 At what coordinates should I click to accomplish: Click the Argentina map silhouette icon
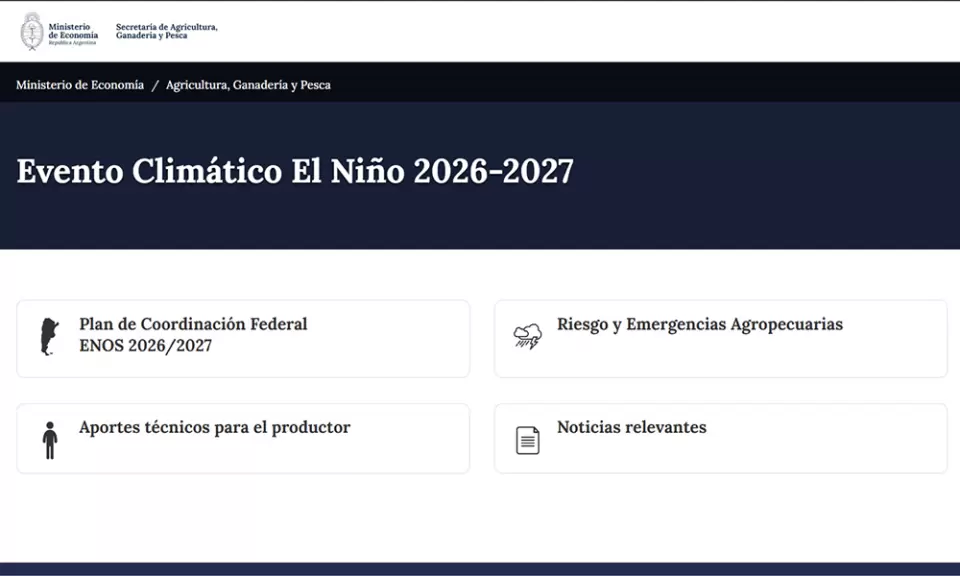point(50,337)
